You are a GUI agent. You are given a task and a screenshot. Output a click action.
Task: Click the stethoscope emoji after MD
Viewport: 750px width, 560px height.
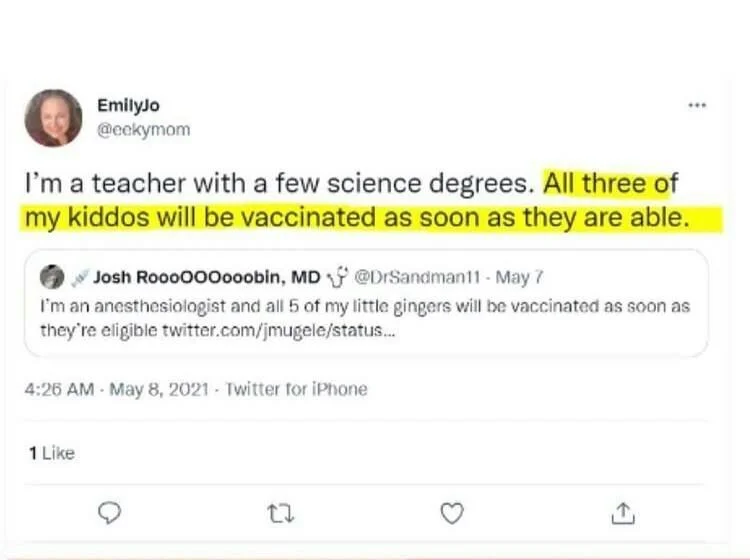coord(335,276)
